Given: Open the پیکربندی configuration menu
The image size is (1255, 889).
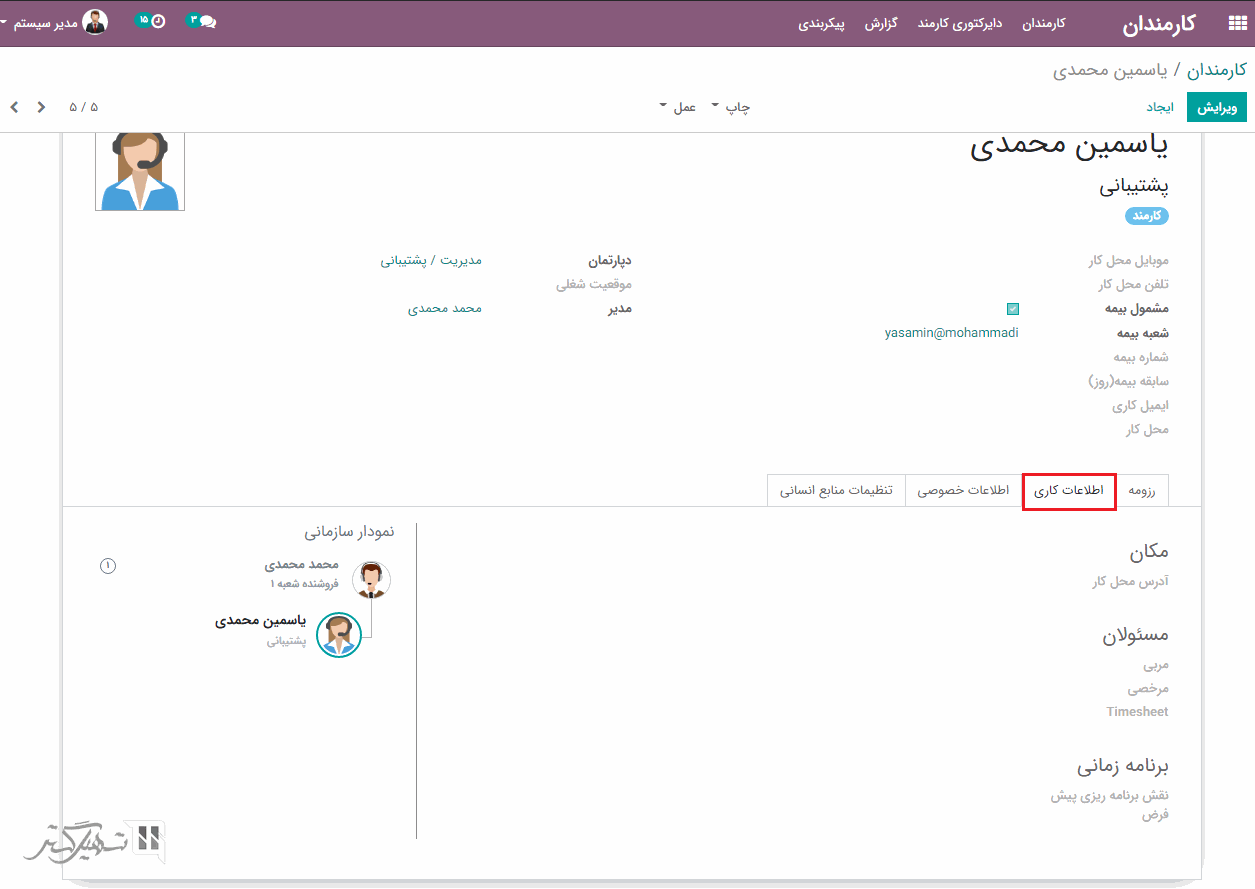Looking at the screenshot, I should tap(821, 24).
